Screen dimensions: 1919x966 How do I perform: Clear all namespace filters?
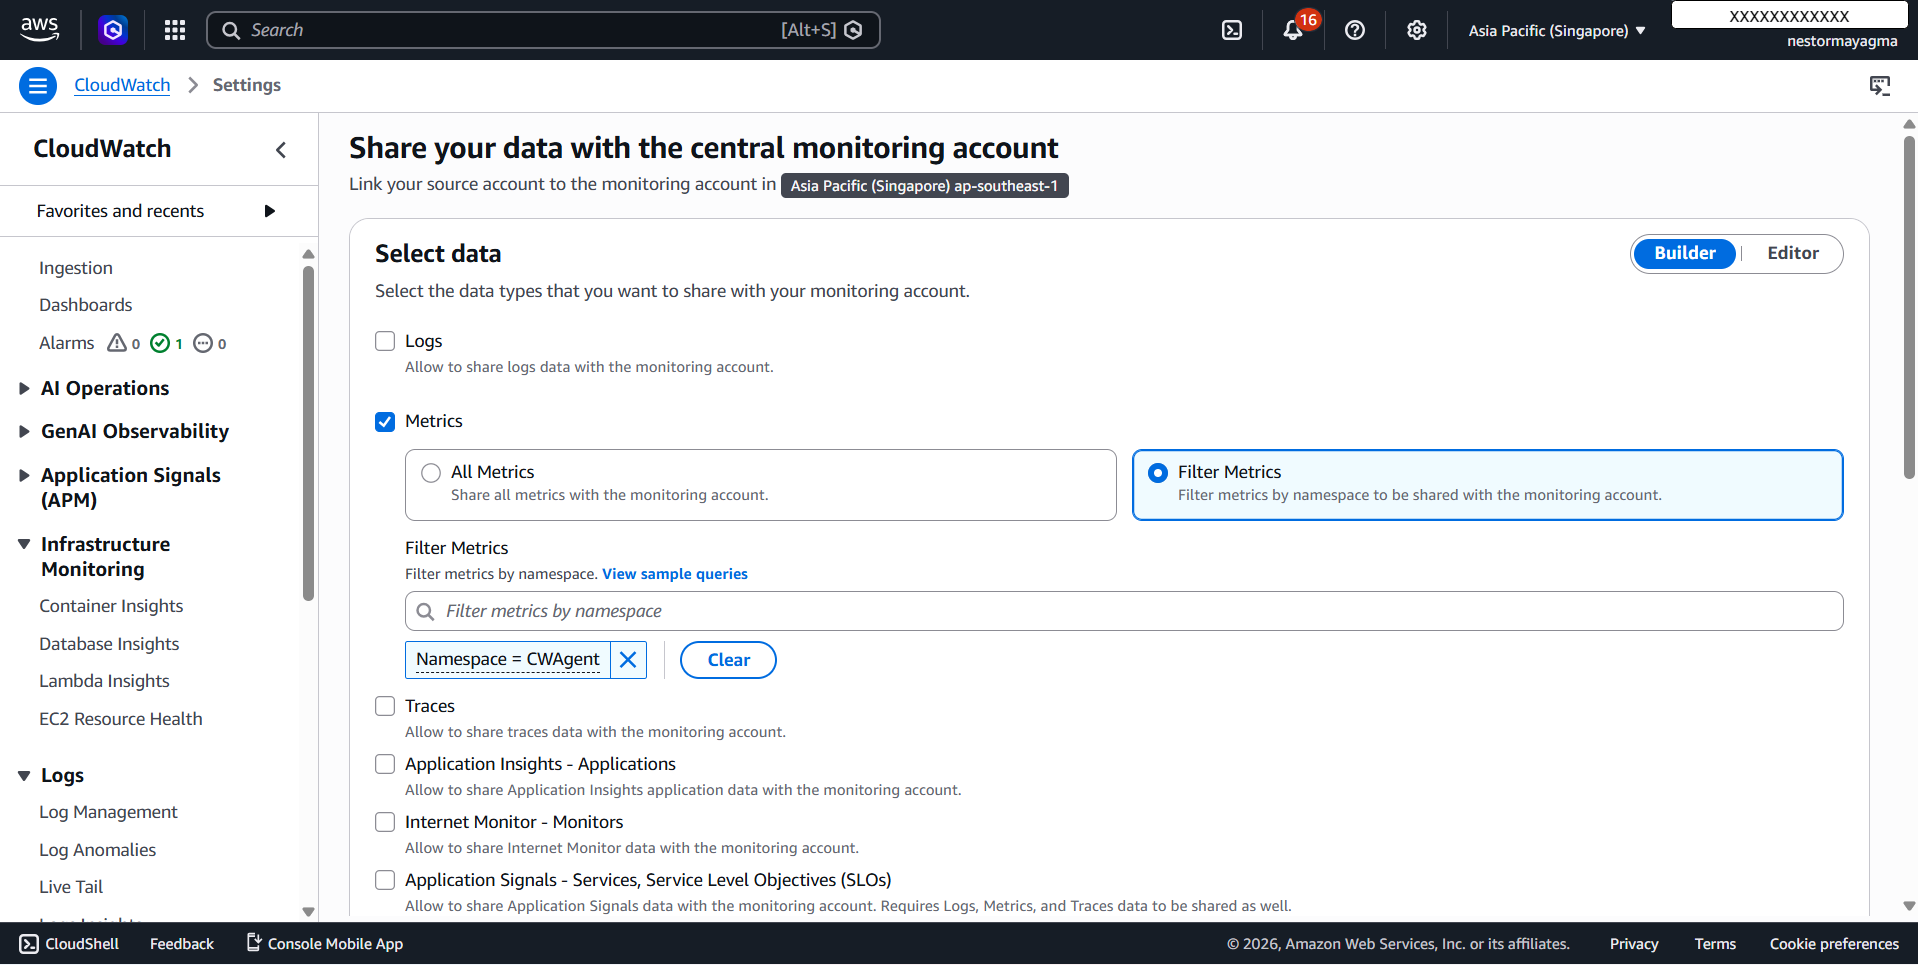(728, 660)
